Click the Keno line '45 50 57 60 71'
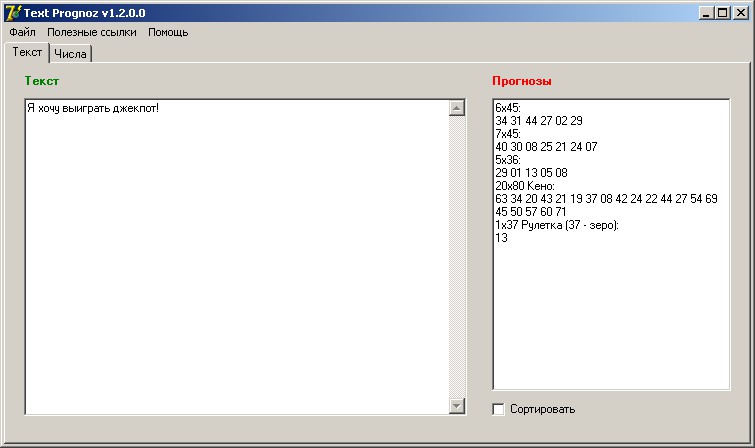Viewport: 755px width, 448px height. pos(531,212)
